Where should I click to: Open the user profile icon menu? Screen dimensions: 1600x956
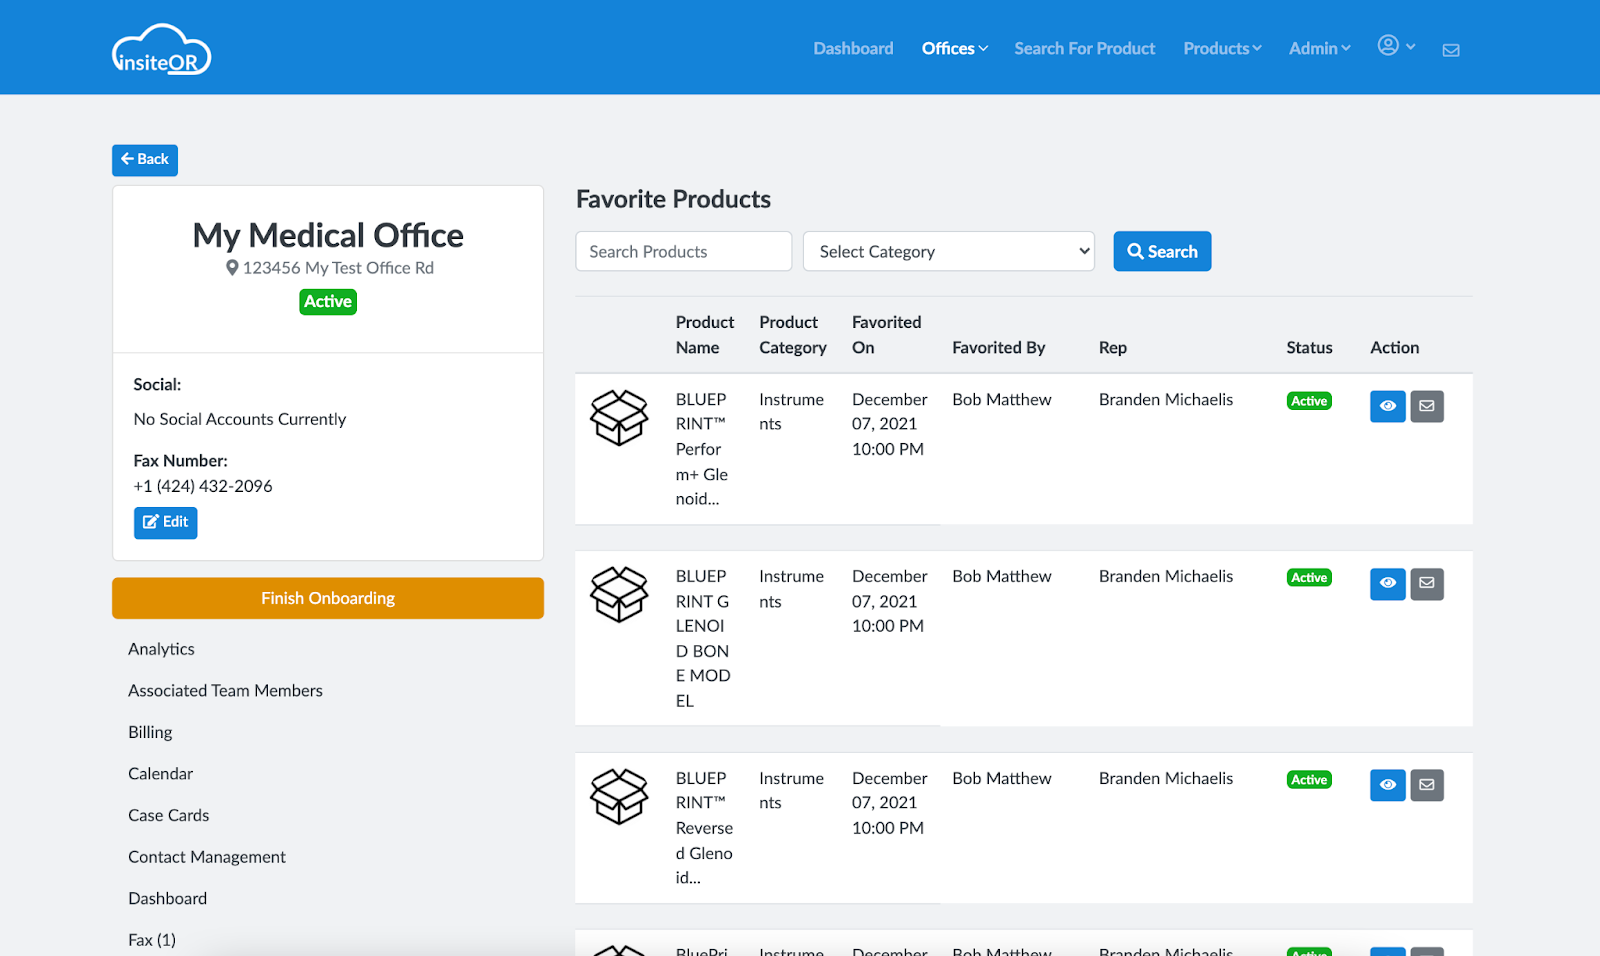click(1396, 46)
